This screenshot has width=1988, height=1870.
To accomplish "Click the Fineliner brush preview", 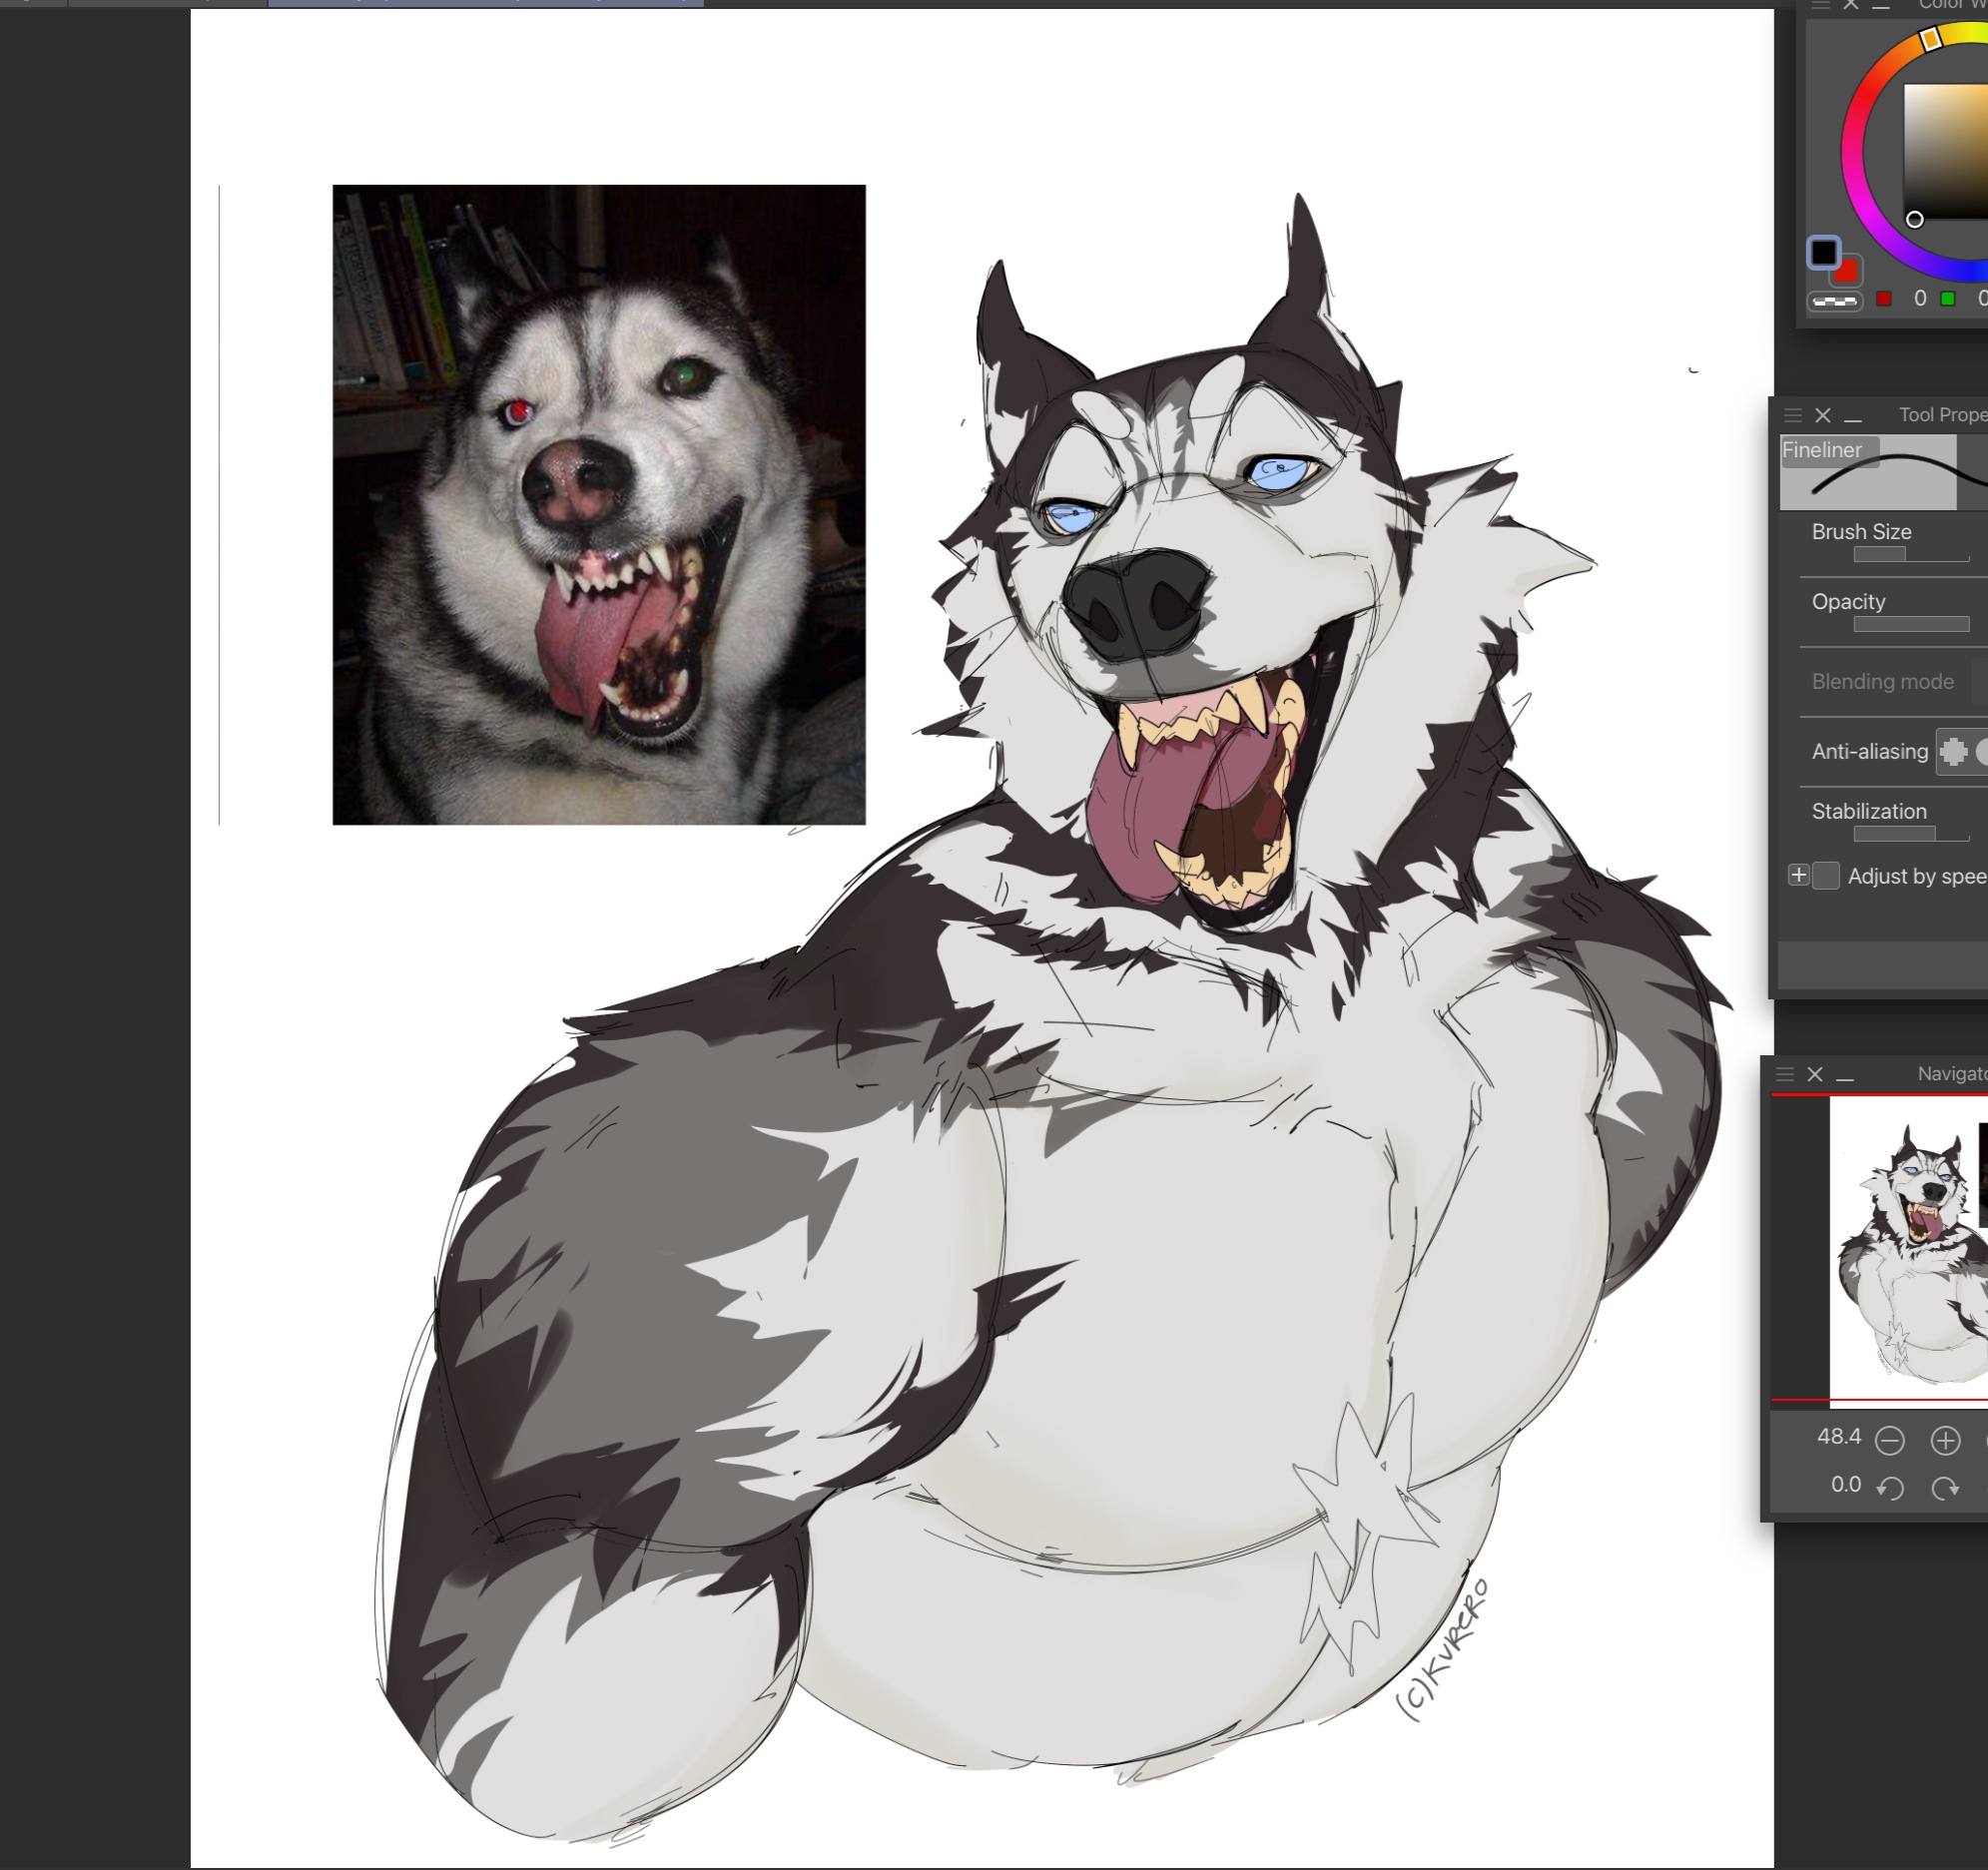I will click(x=1868, y=474).
